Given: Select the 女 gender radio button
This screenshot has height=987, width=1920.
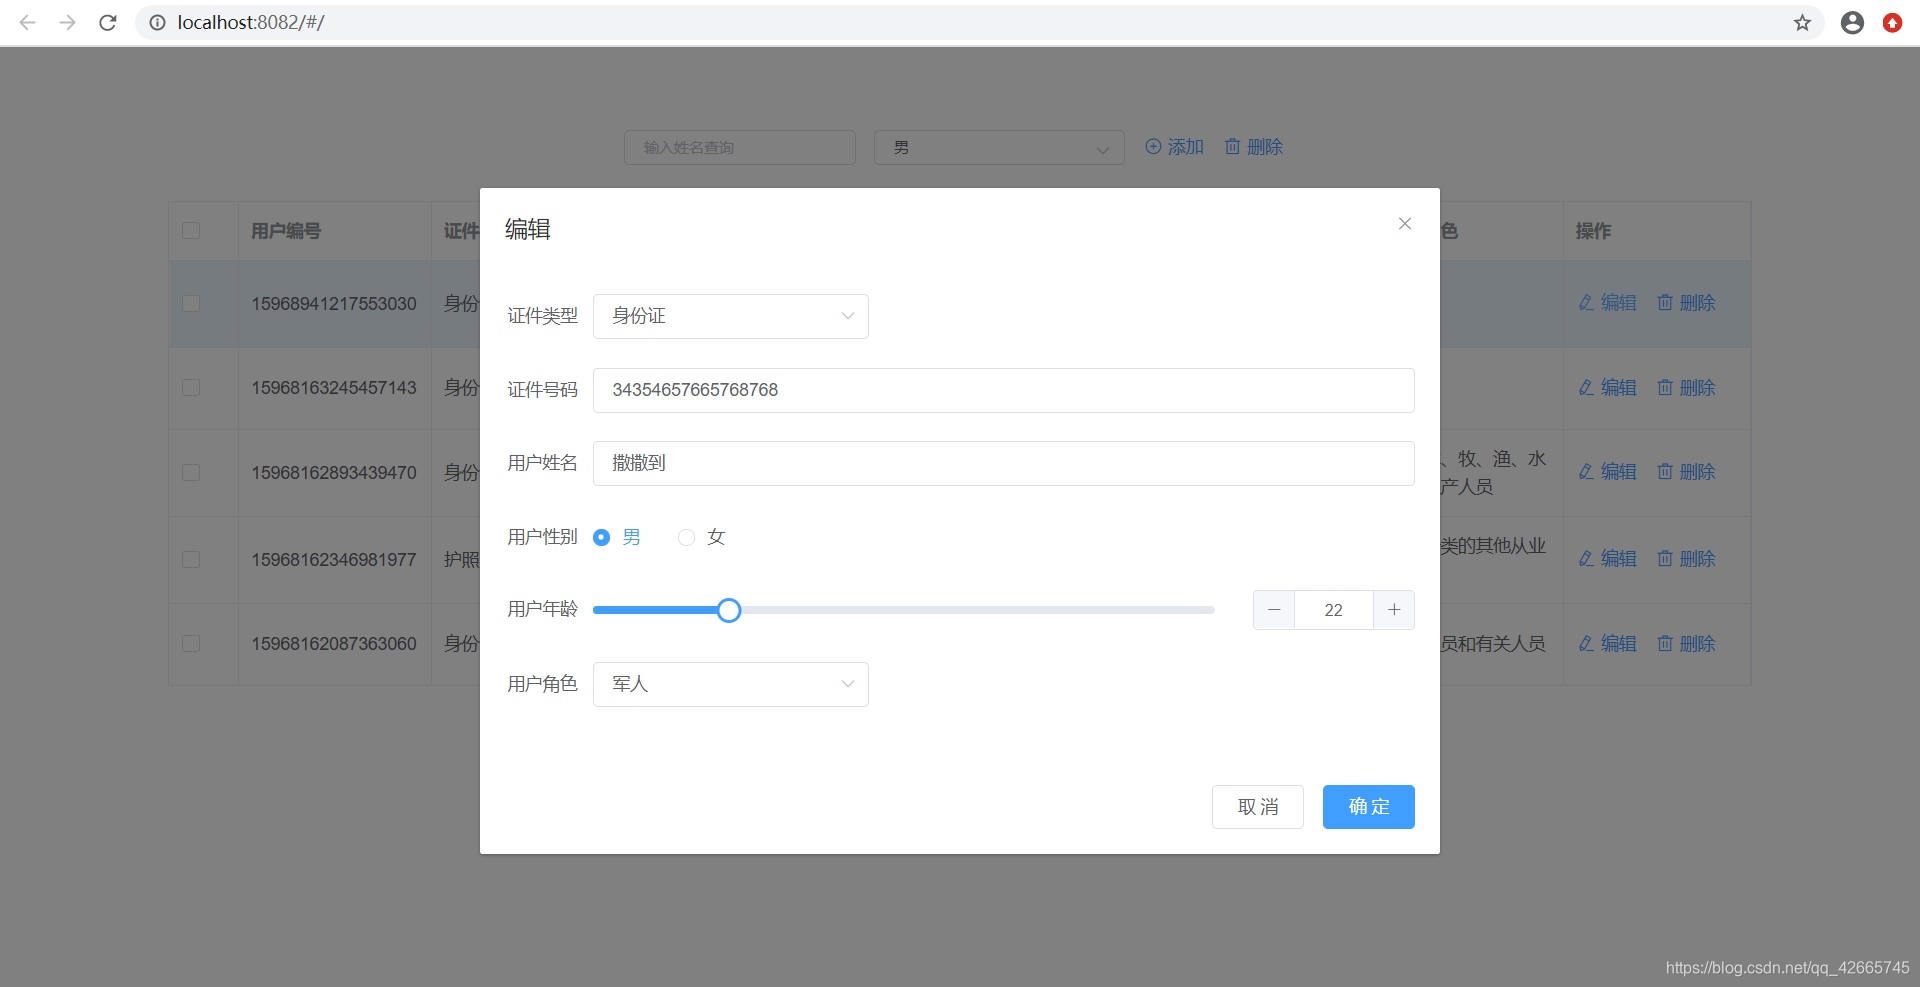Looking at the screenshot, I should point(686,538).
